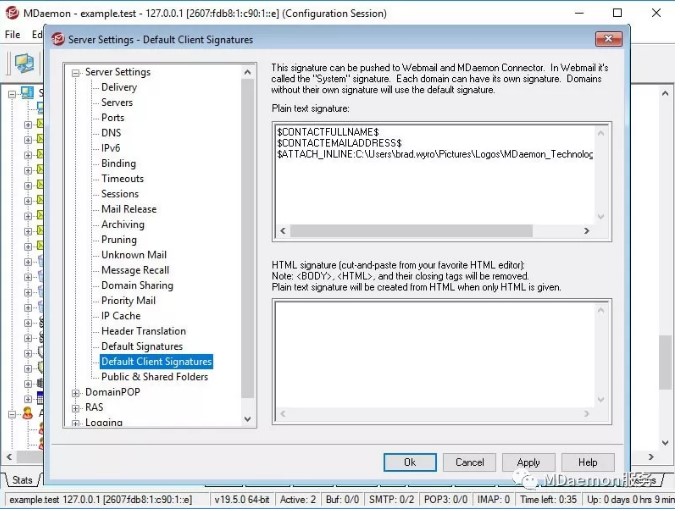
Task: Open Mail Release settings
Action: pos(128,209)
